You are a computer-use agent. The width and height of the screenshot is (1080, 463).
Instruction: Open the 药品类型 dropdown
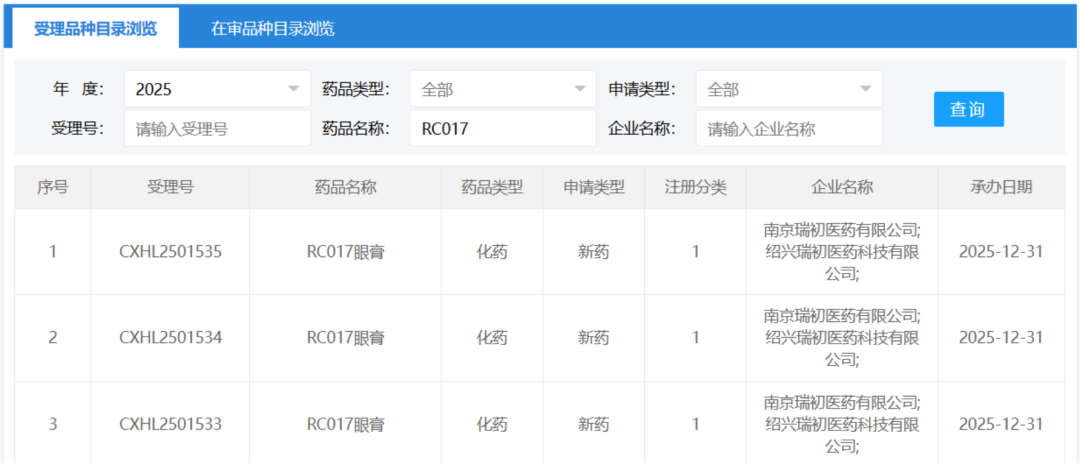click(x=502, y=89)
